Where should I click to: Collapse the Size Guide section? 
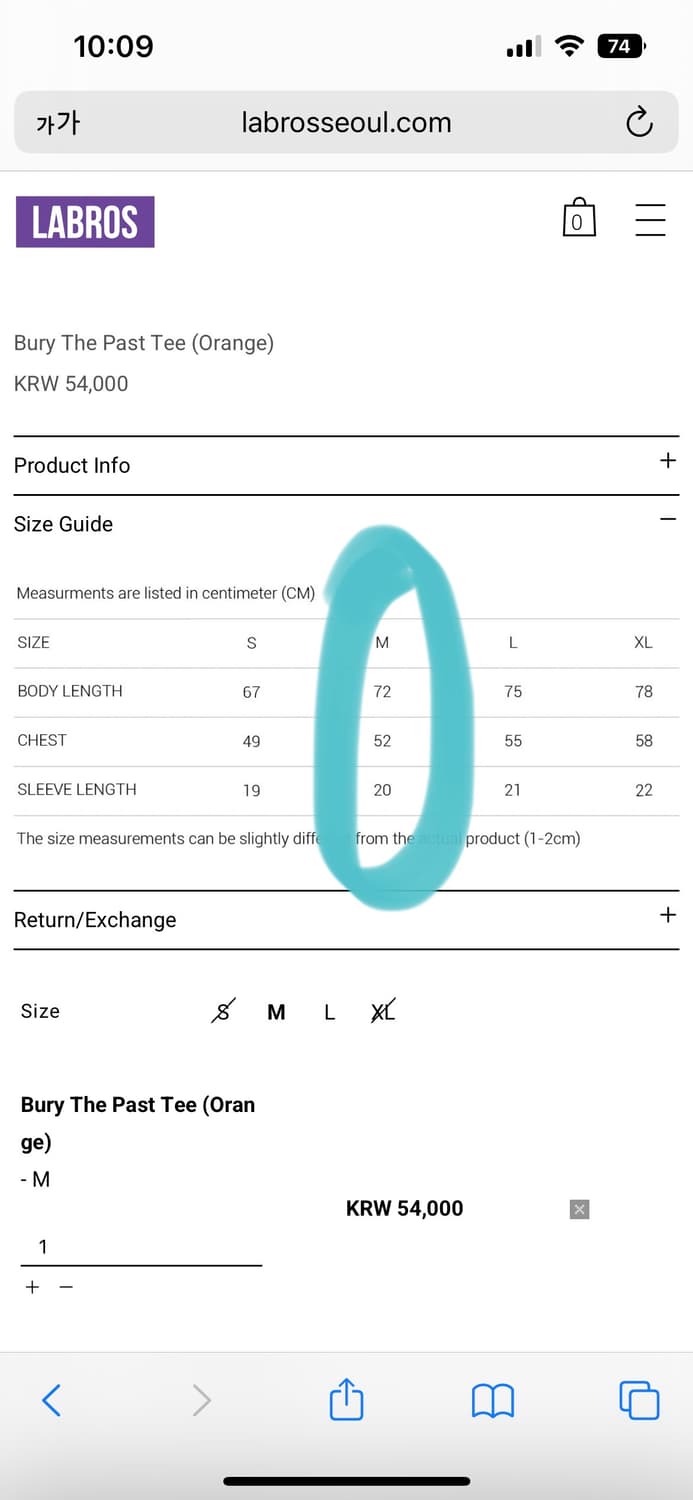pyautogui.click(x=346, y=524)
